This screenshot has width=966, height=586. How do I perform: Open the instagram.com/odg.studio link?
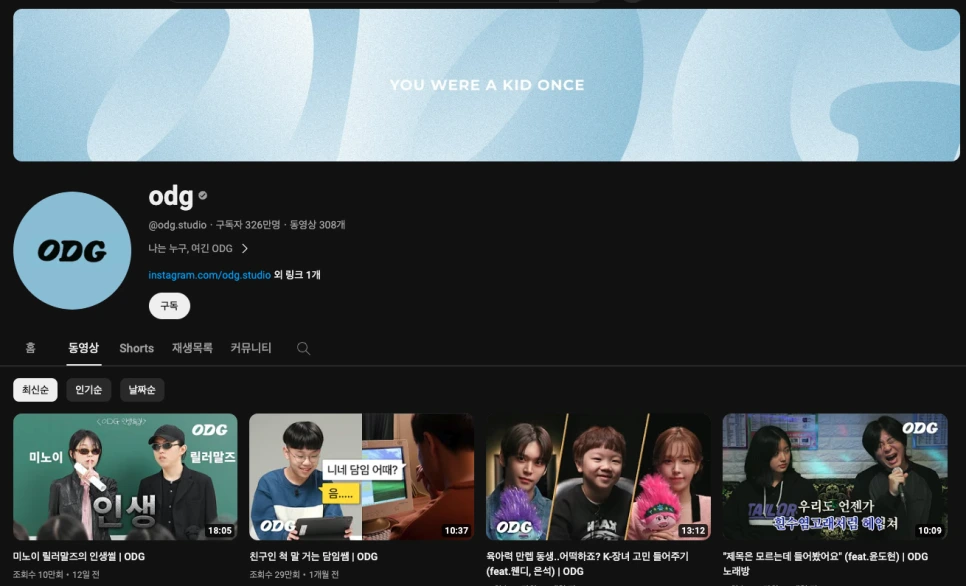click(209, 275)
